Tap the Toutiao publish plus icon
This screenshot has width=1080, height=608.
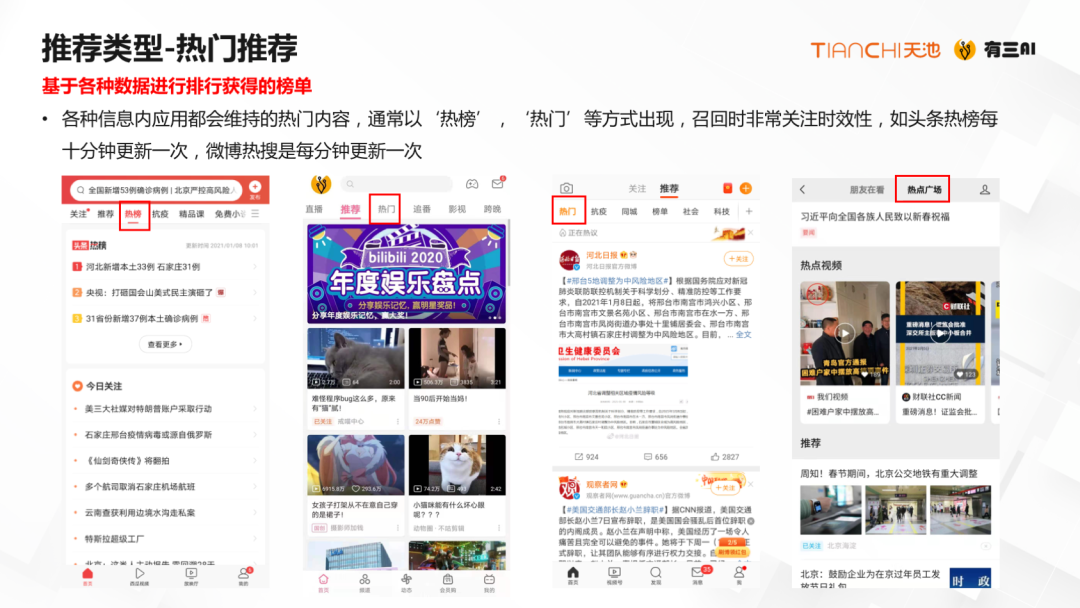pos(255,187)
